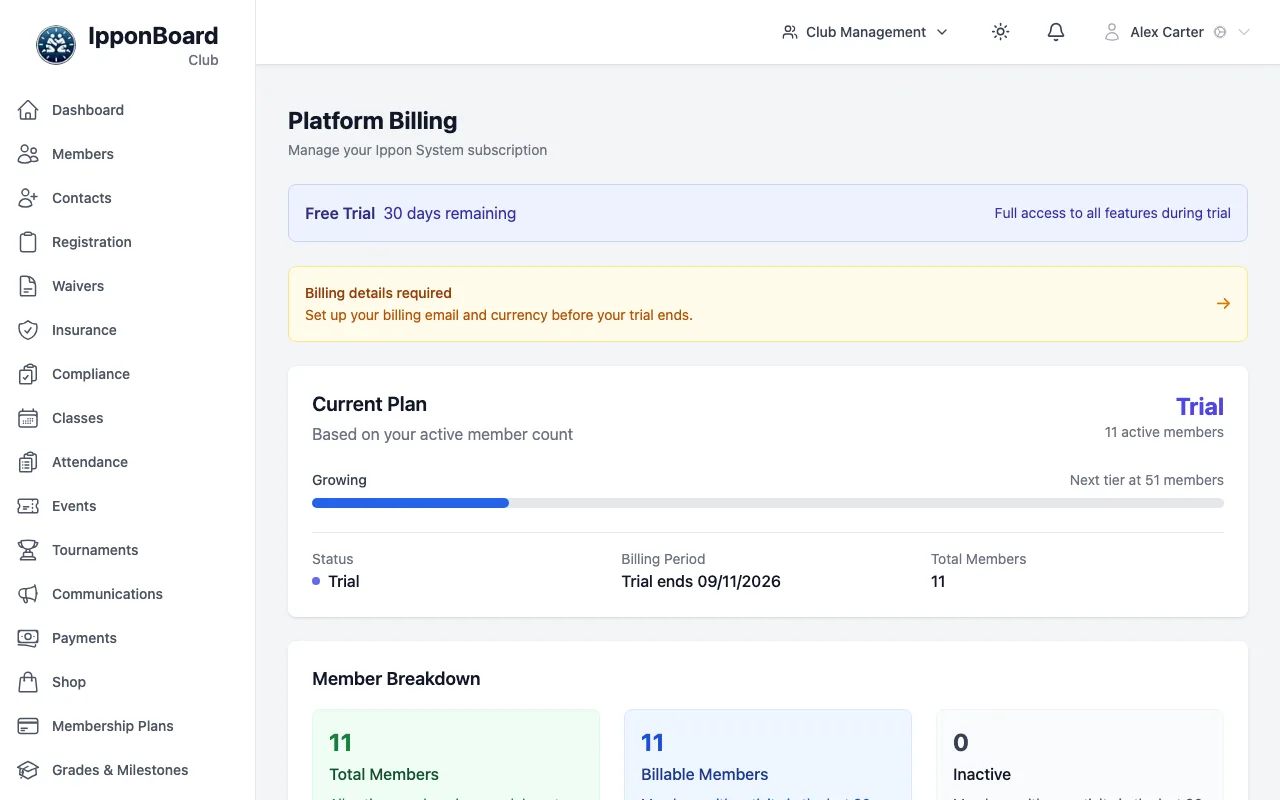
Task: Click the "Platform Billing" heading
Action: [x=372, y=121]
